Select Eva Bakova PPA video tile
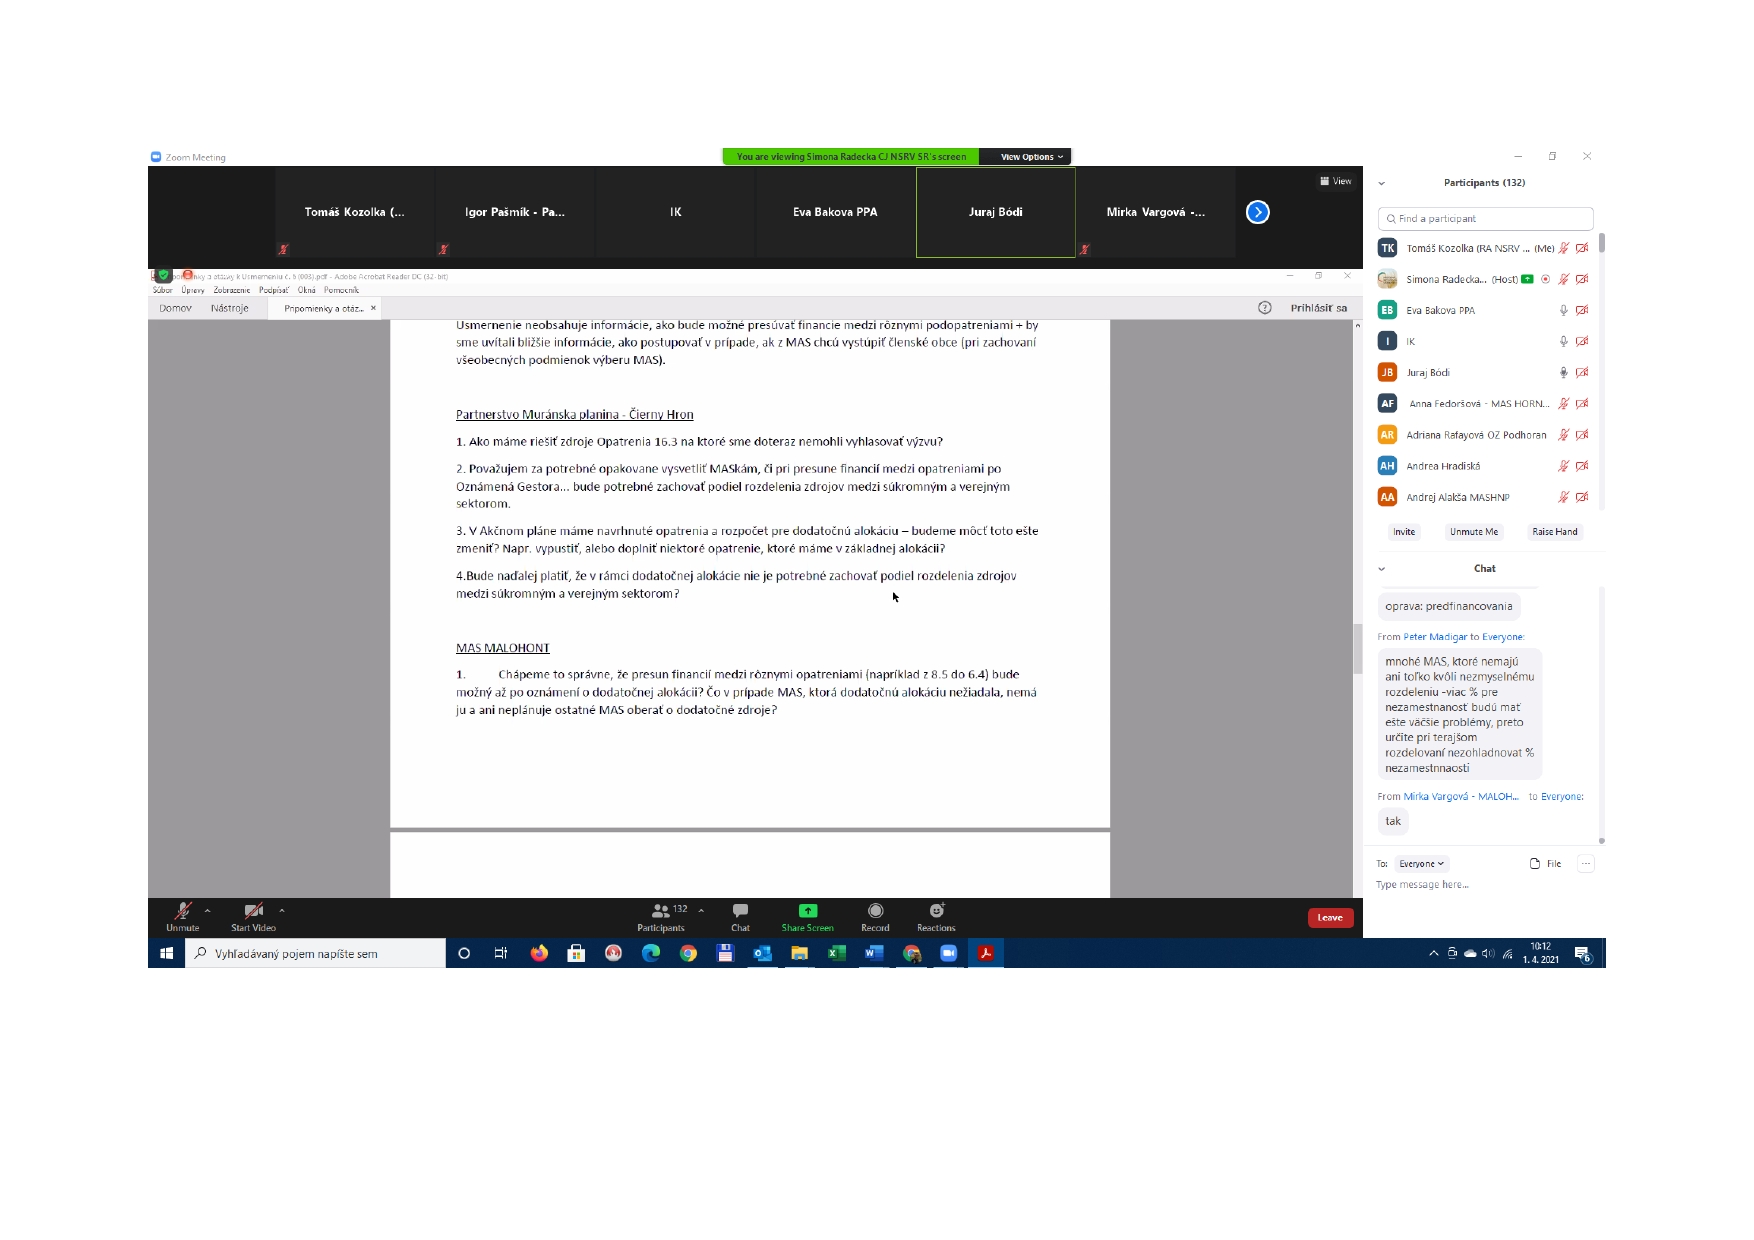Image resolution: width=1754 pixels, height=1240 pixels. click(x=835, y=212)
